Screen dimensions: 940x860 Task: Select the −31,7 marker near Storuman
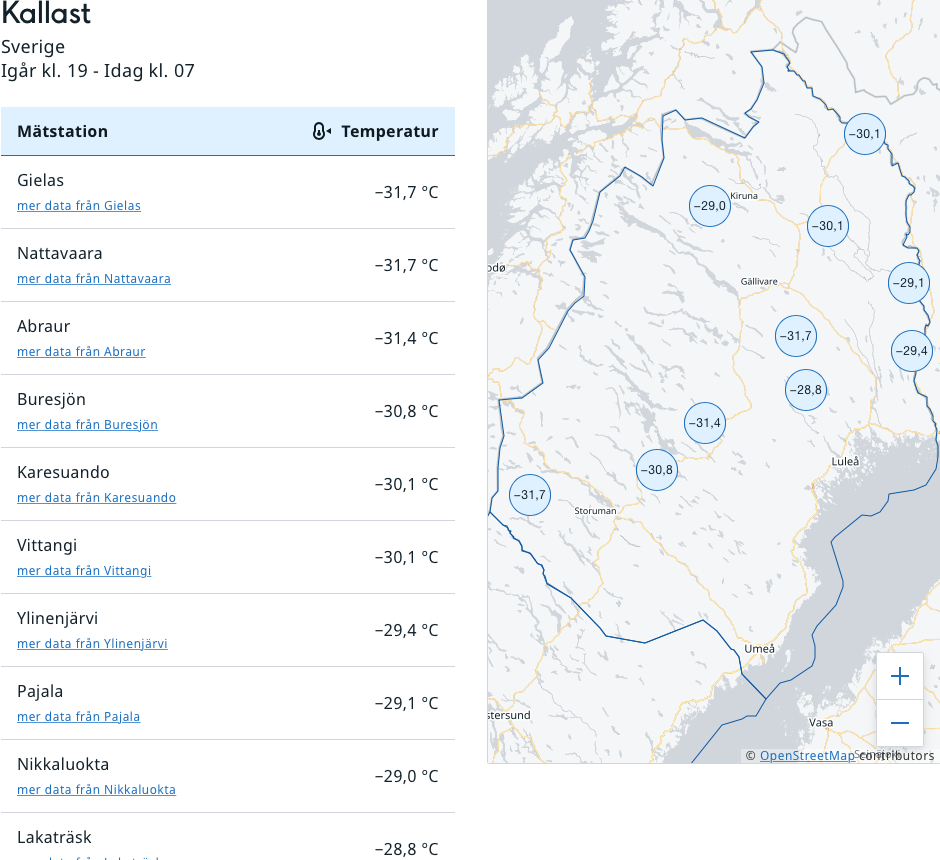click(x=530, y=495)
